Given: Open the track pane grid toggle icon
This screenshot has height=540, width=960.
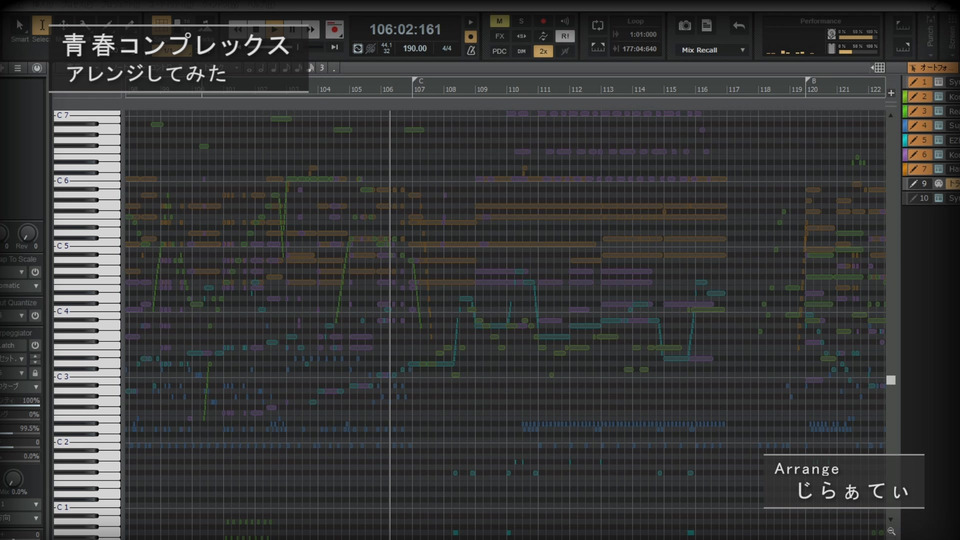Looking at the screenshot, I should click(x=878, y=67).
